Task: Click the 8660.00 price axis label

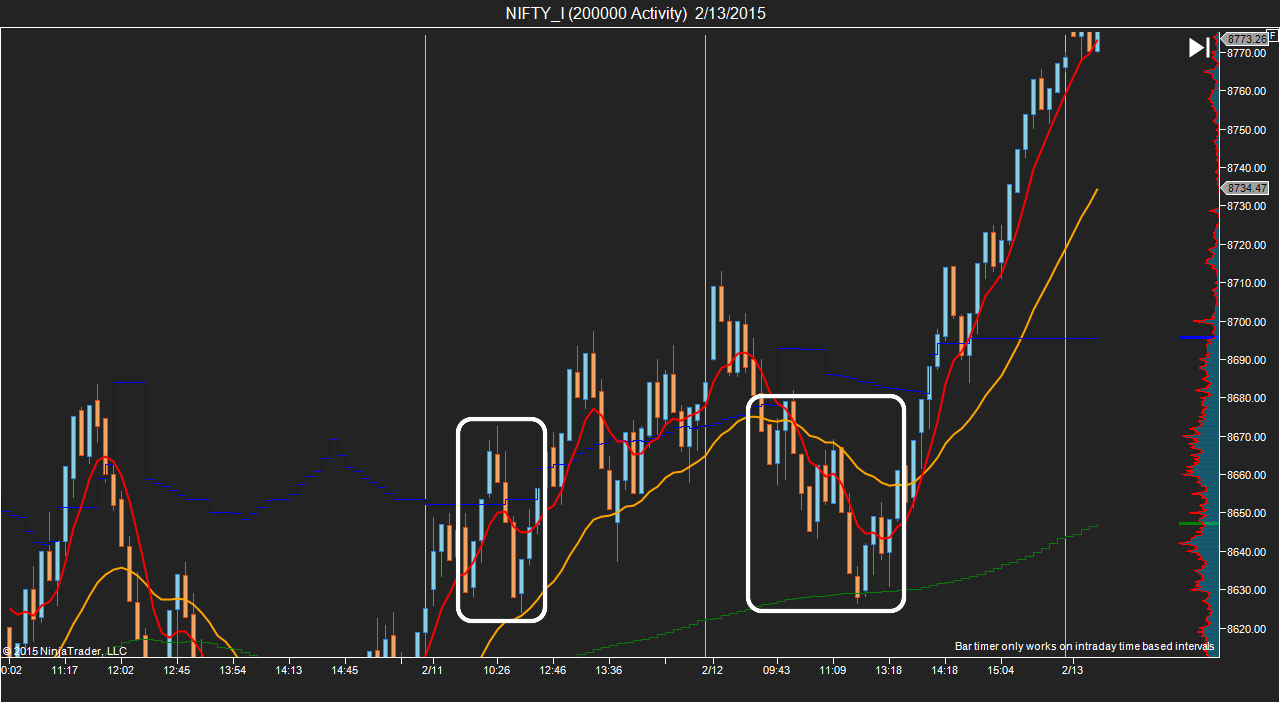Action: tap(1246, 475)
